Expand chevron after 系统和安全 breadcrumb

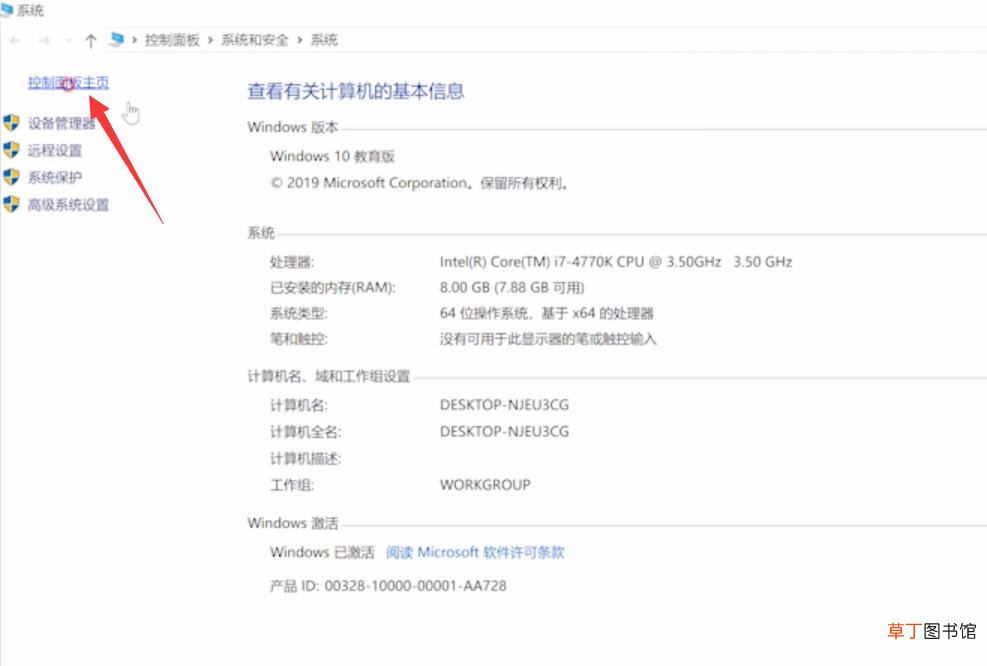pyautogui.click(x=299, y=40)
